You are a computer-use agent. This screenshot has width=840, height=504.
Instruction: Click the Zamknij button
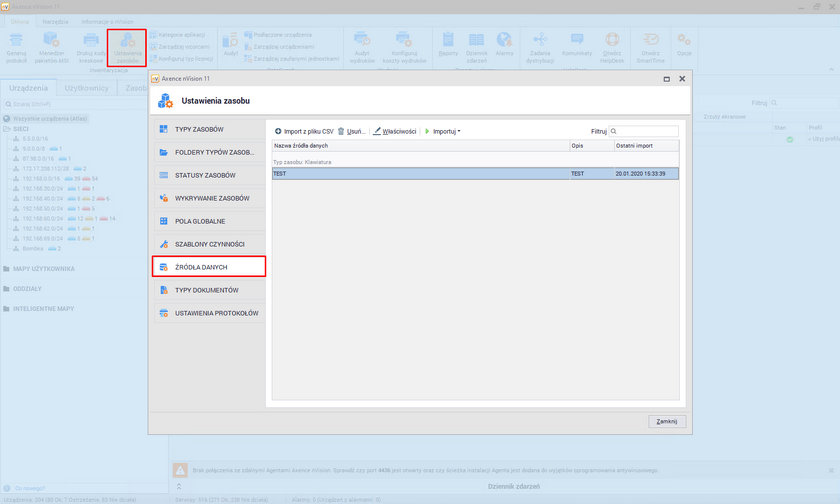(666, 421)
